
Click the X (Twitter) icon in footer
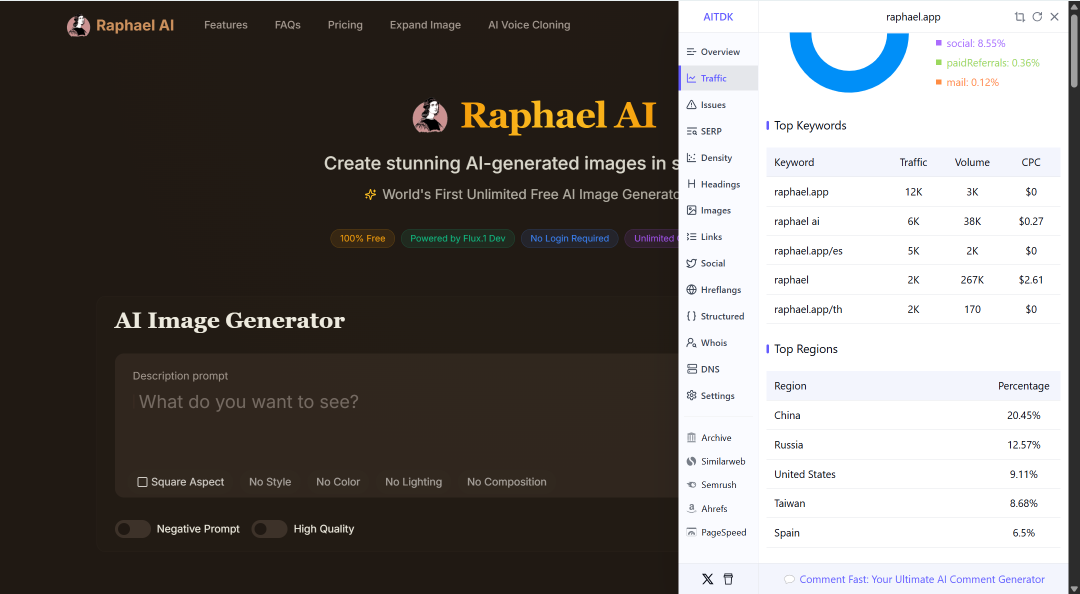707,579
